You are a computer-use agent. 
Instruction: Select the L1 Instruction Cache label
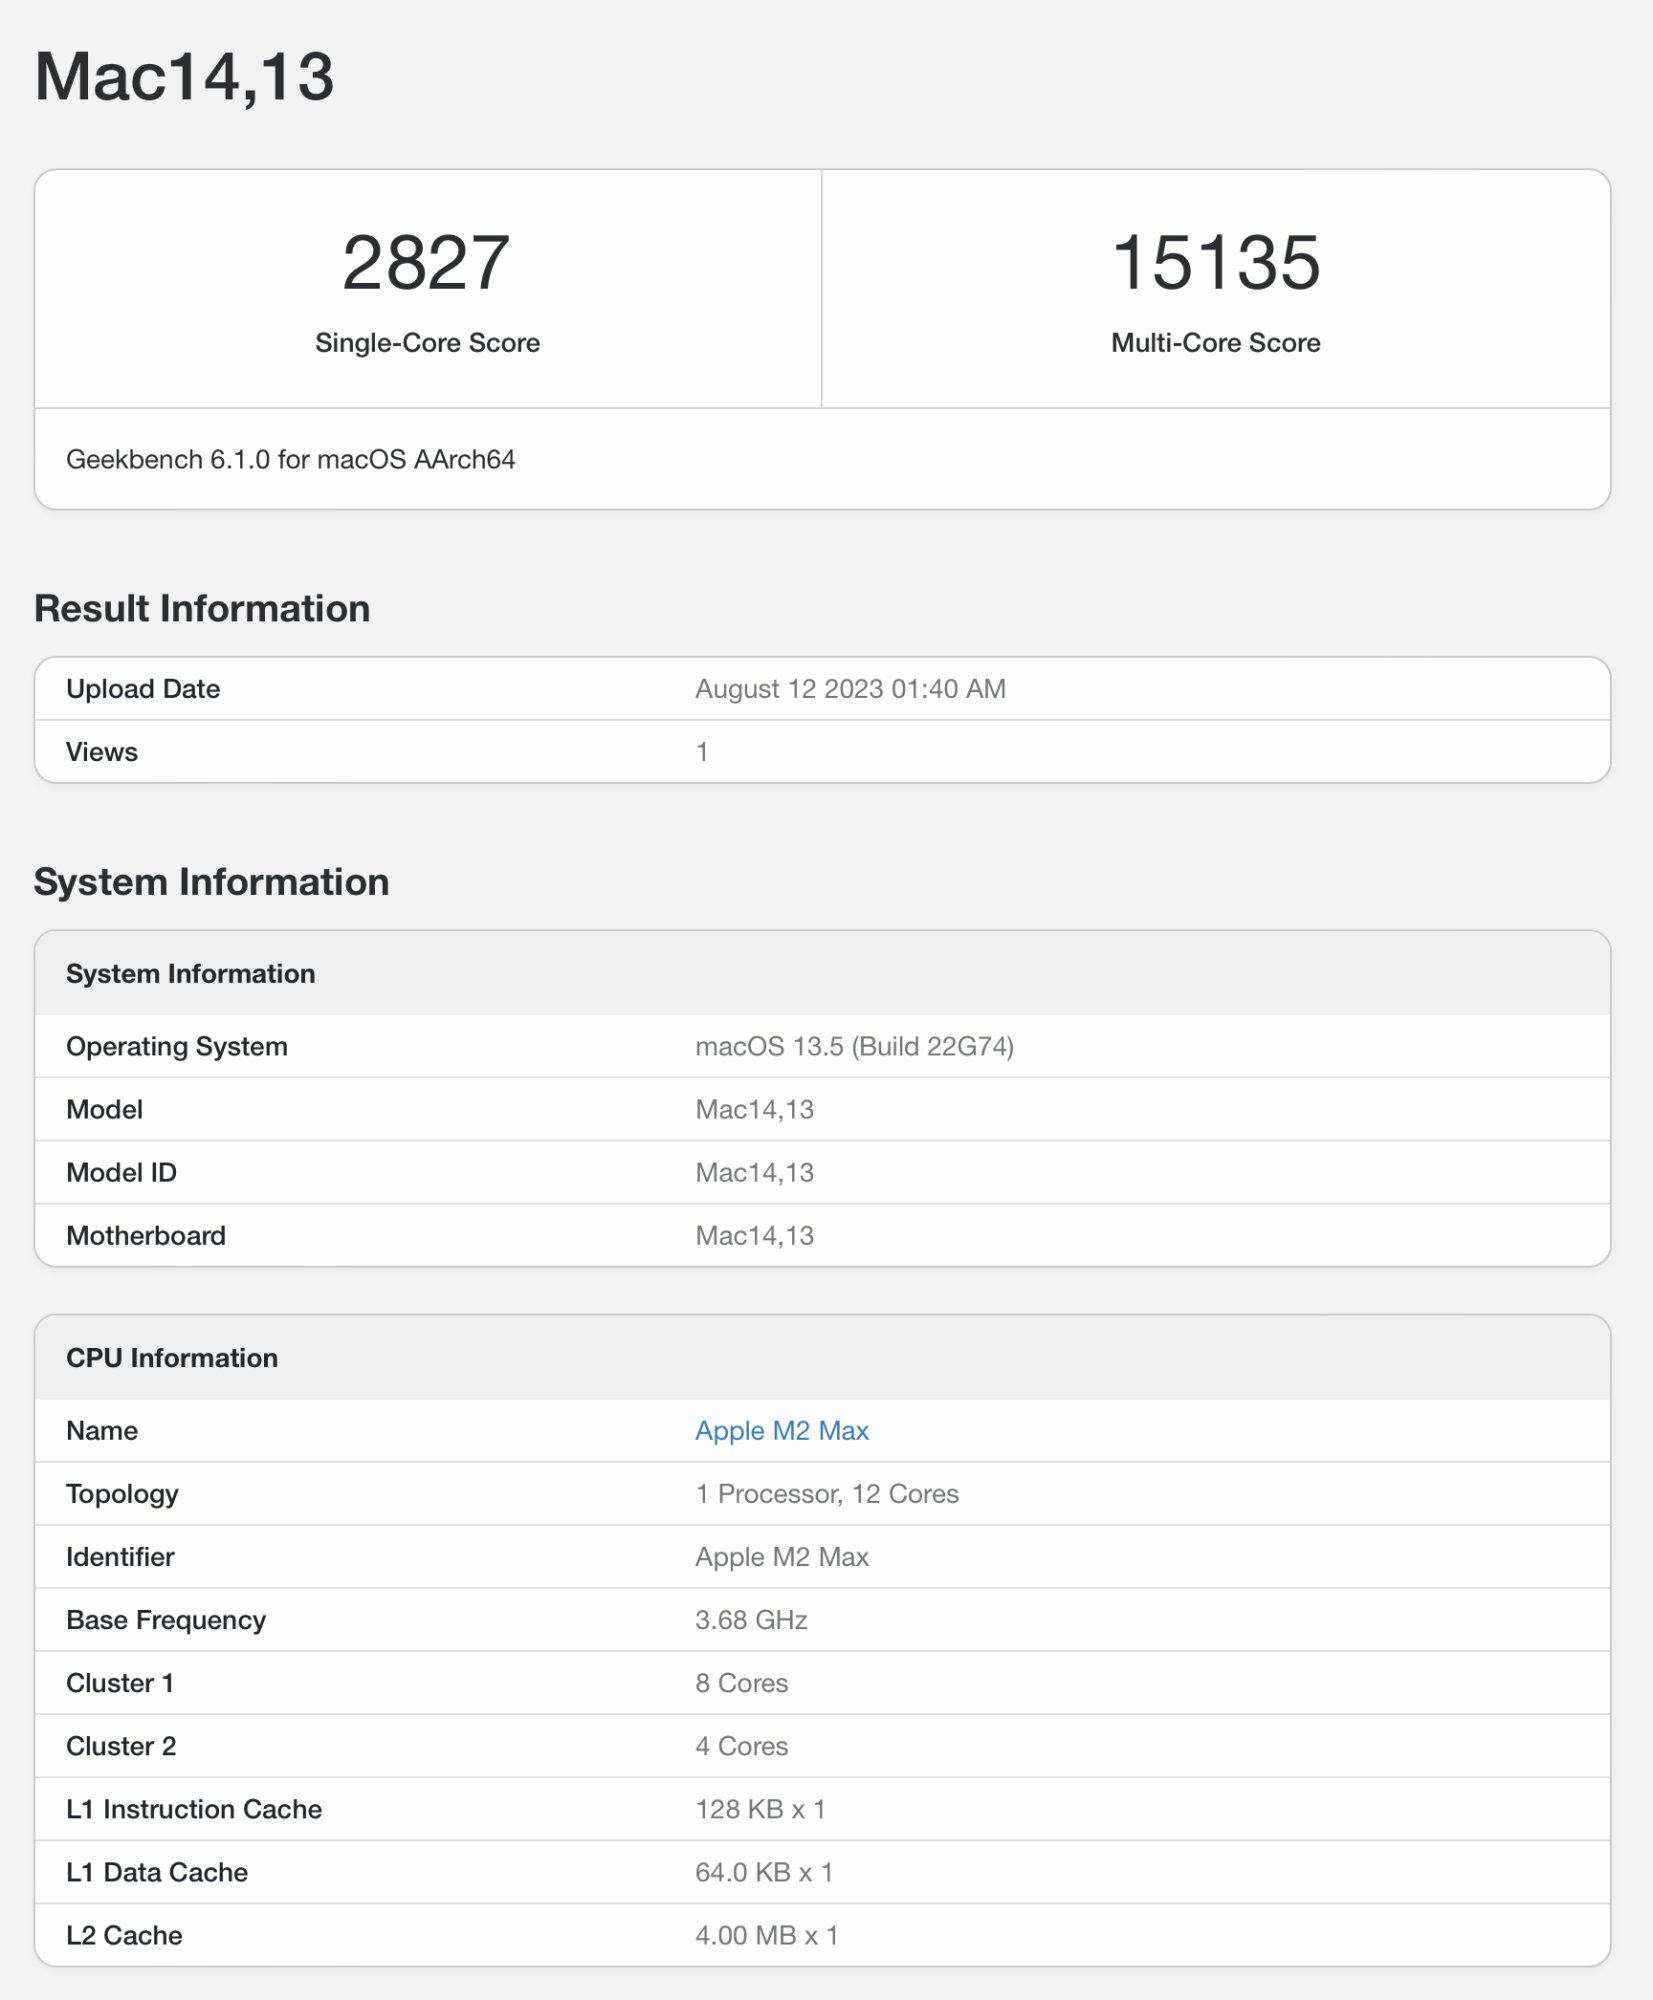pyautogui.click(x=194, y=1809)
